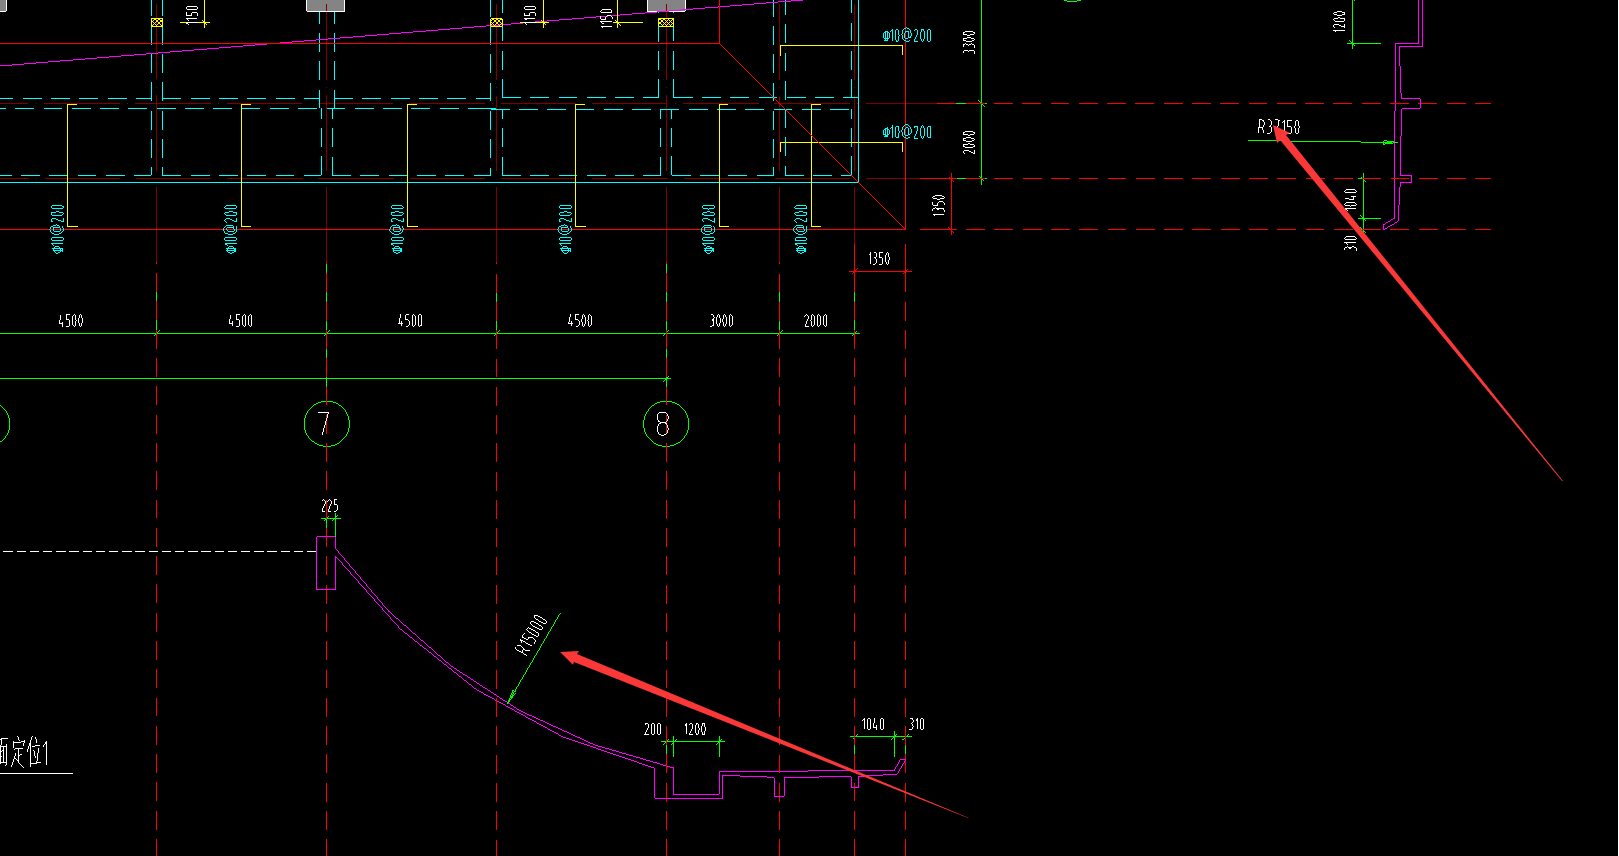Select the R15000 radius label on the arc
Viewport: 1619px width, 856px height.
[531, 634]
